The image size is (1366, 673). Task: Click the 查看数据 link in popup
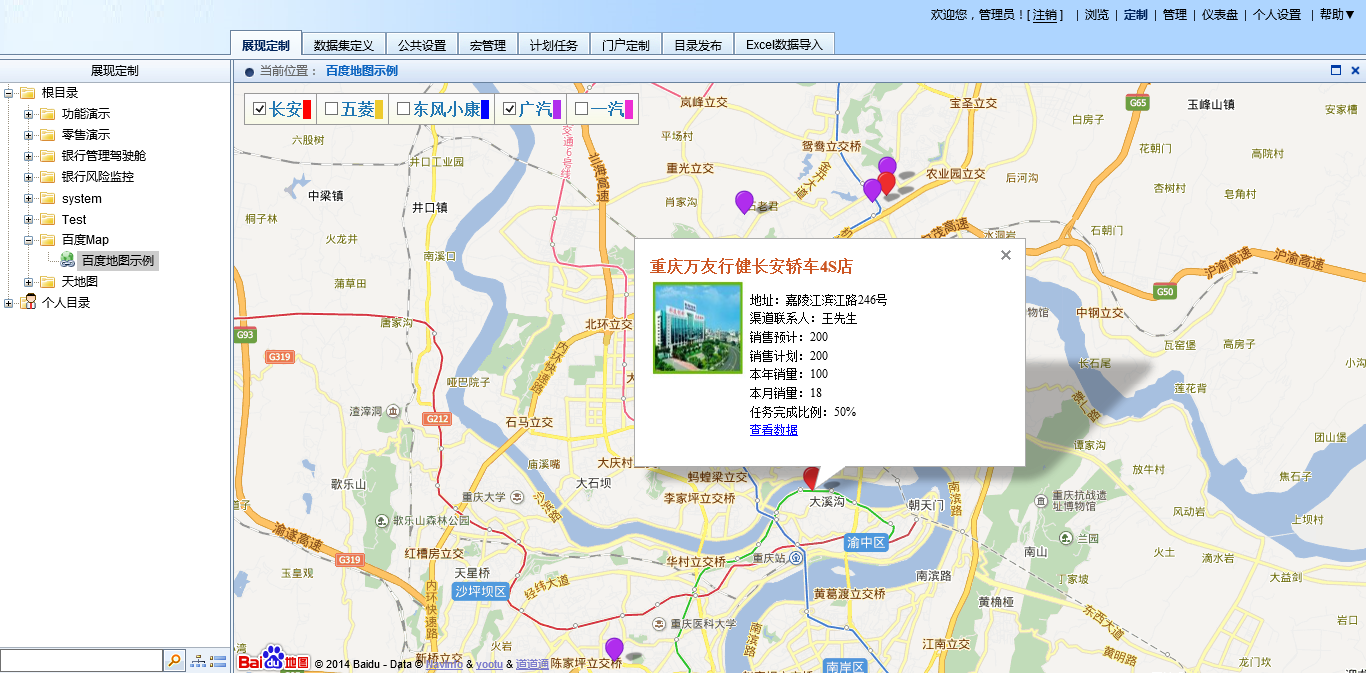pos(774,430)
